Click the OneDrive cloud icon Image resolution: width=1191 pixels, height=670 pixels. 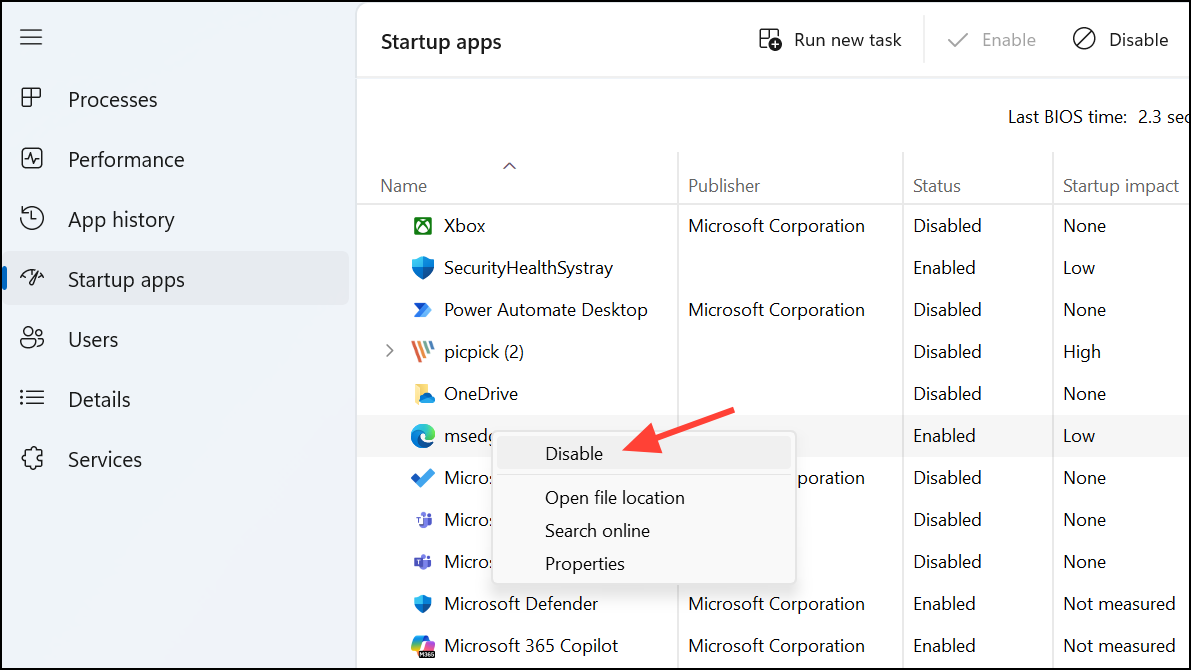[x=422, y=393]
